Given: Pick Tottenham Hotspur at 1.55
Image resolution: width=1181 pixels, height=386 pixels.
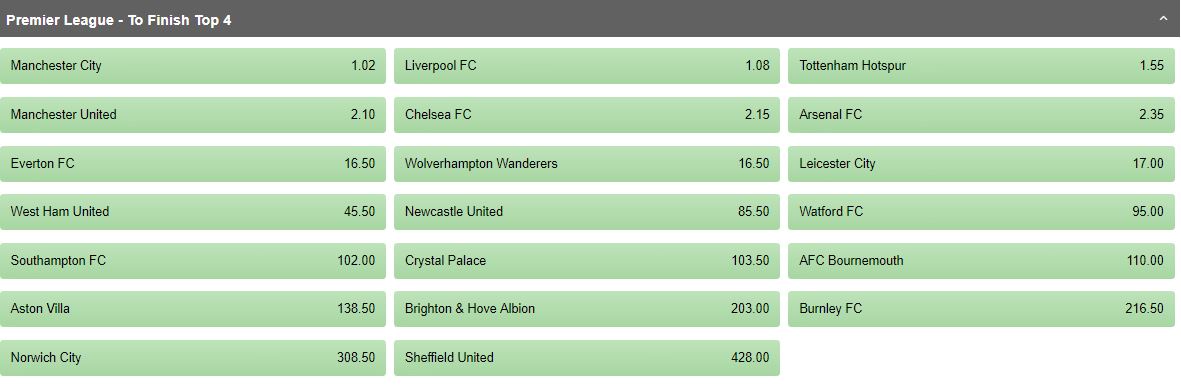Looking at the screenshot, I should pos(981,66).
